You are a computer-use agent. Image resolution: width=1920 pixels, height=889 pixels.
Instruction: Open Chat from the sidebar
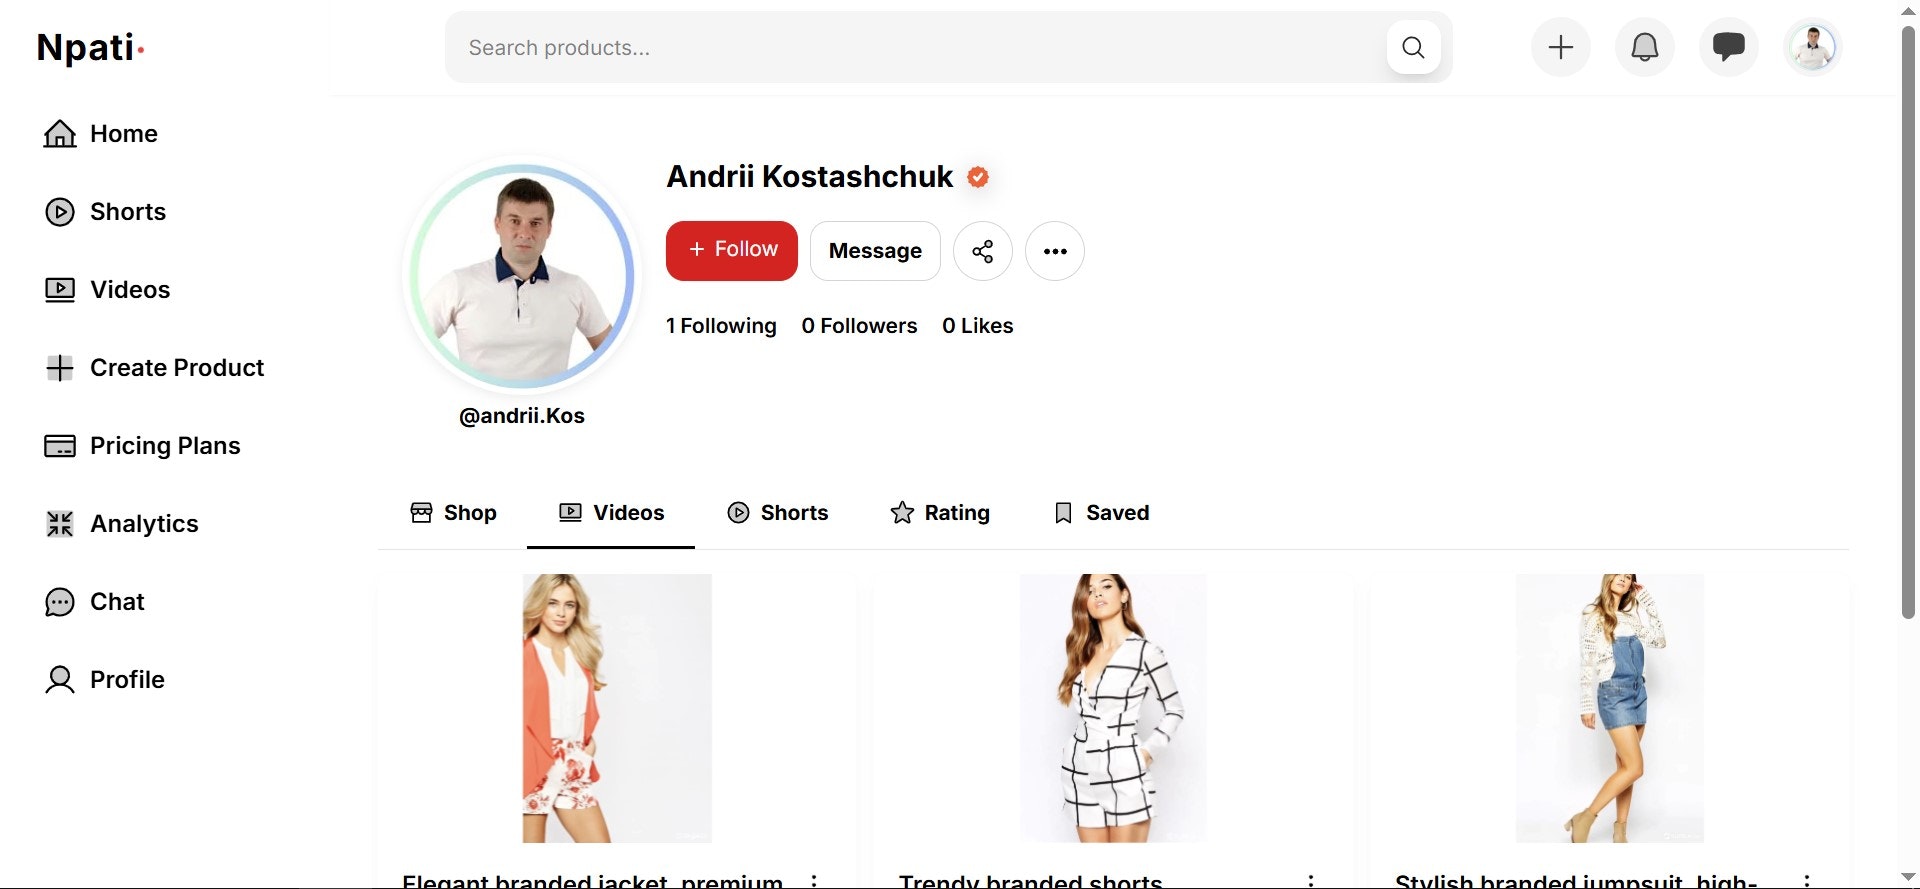coord(95,601)
